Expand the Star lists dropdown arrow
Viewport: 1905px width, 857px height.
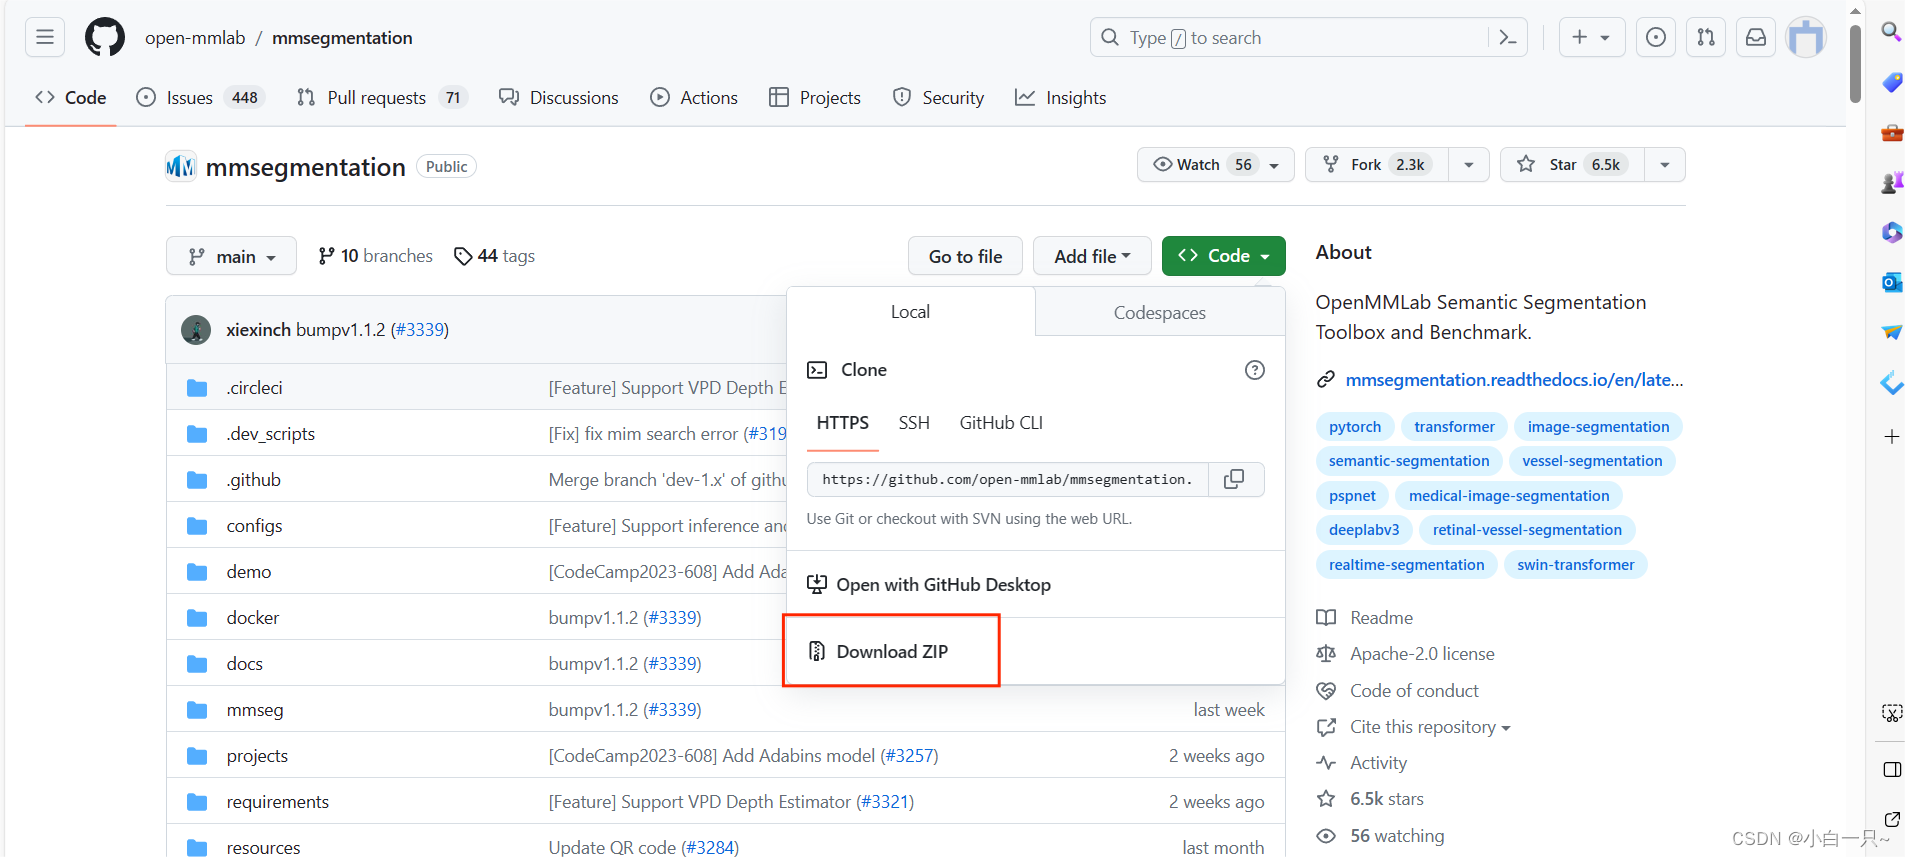tap(1664, 165)
